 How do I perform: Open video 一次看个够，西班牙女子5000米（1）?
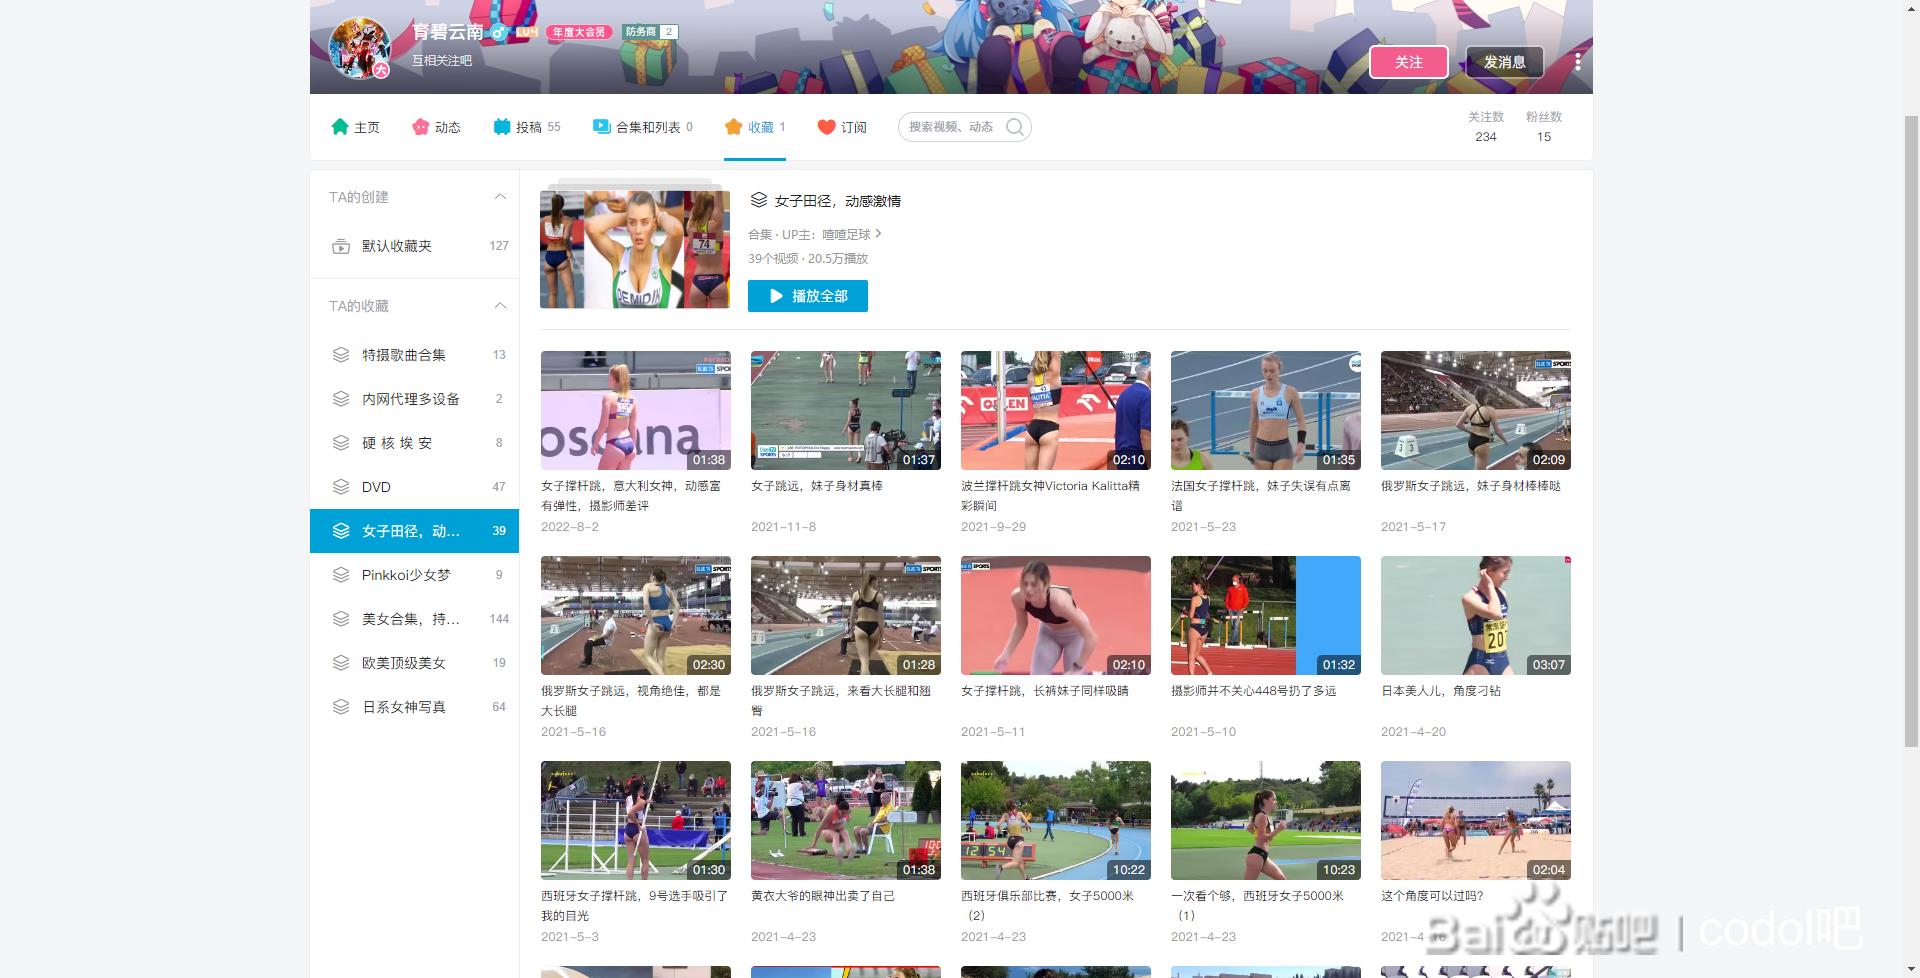click(x=1265, y=820)
